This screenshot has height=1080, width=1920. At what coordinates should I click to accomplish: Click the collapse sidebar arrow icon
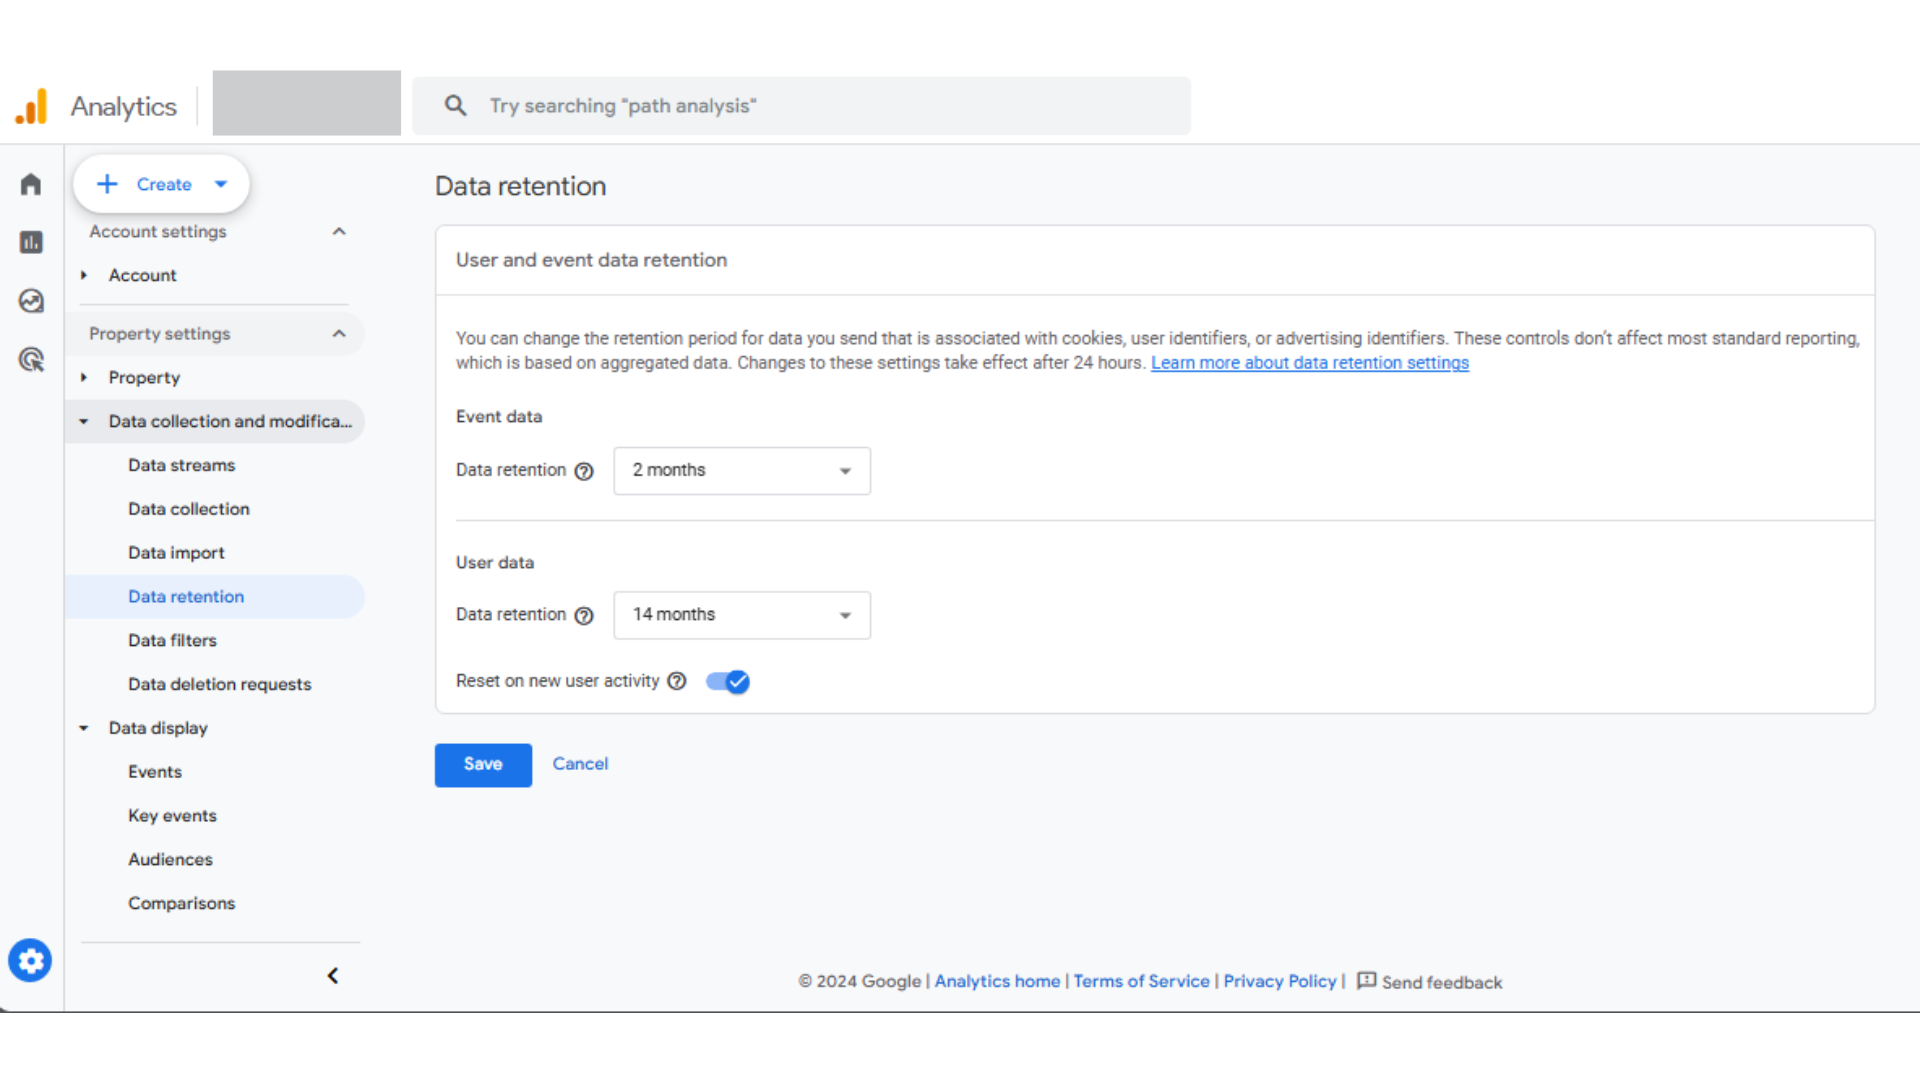(334, 976)
